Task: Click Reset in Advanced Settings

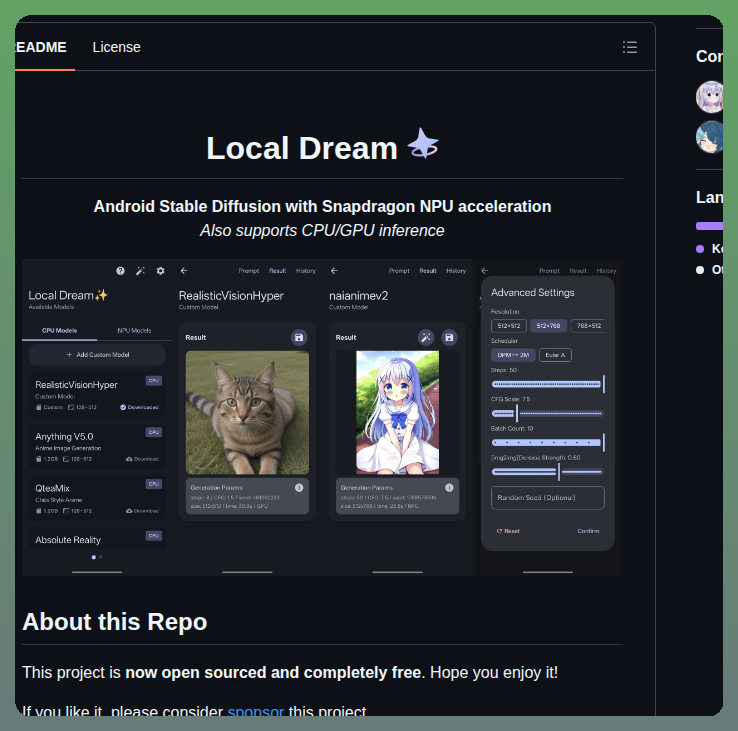Action: [x=508, y=531]
